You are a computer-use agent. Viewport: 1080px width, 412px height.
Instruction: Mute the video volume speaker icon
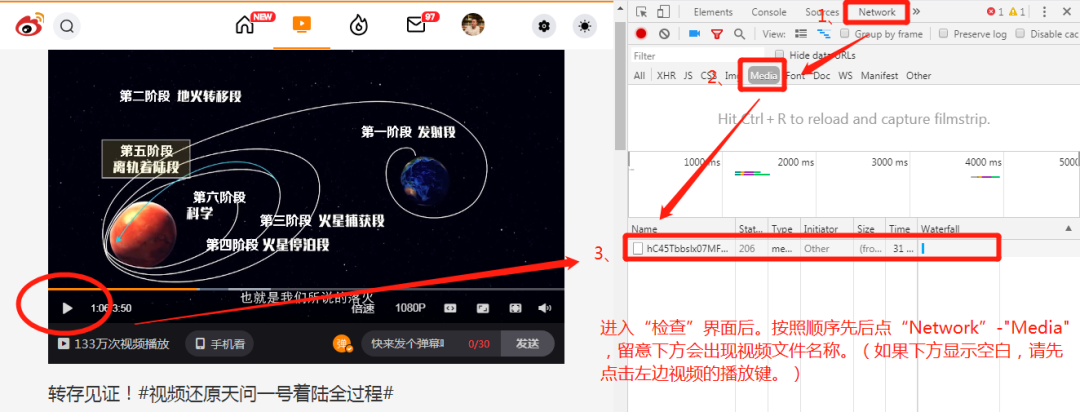click(545, 308)
